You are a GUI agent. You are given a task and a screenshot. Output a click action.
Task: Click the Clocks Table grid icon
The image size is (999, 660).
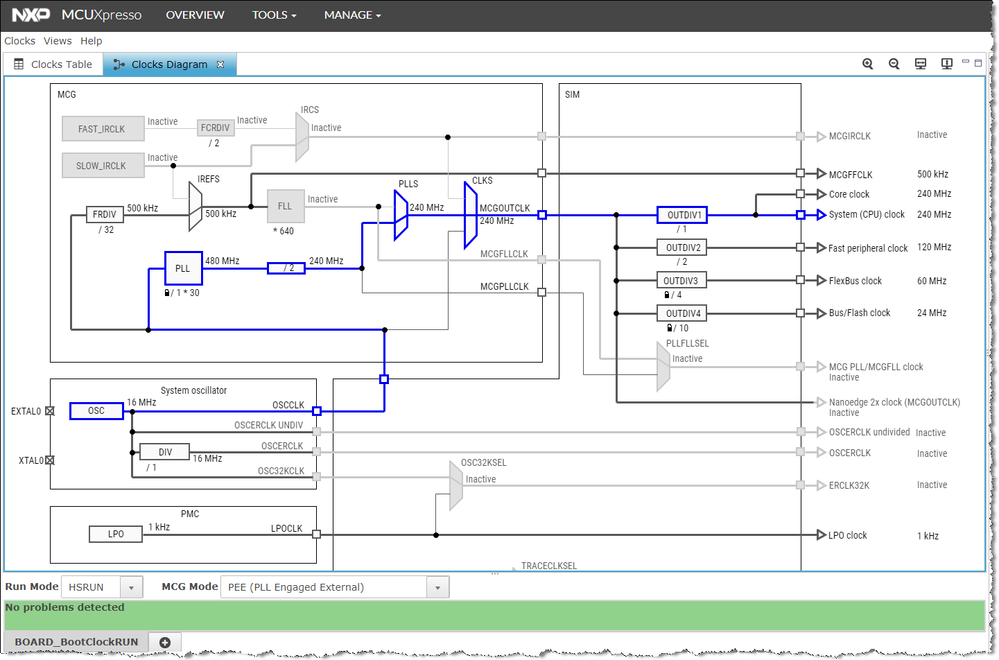18,64
